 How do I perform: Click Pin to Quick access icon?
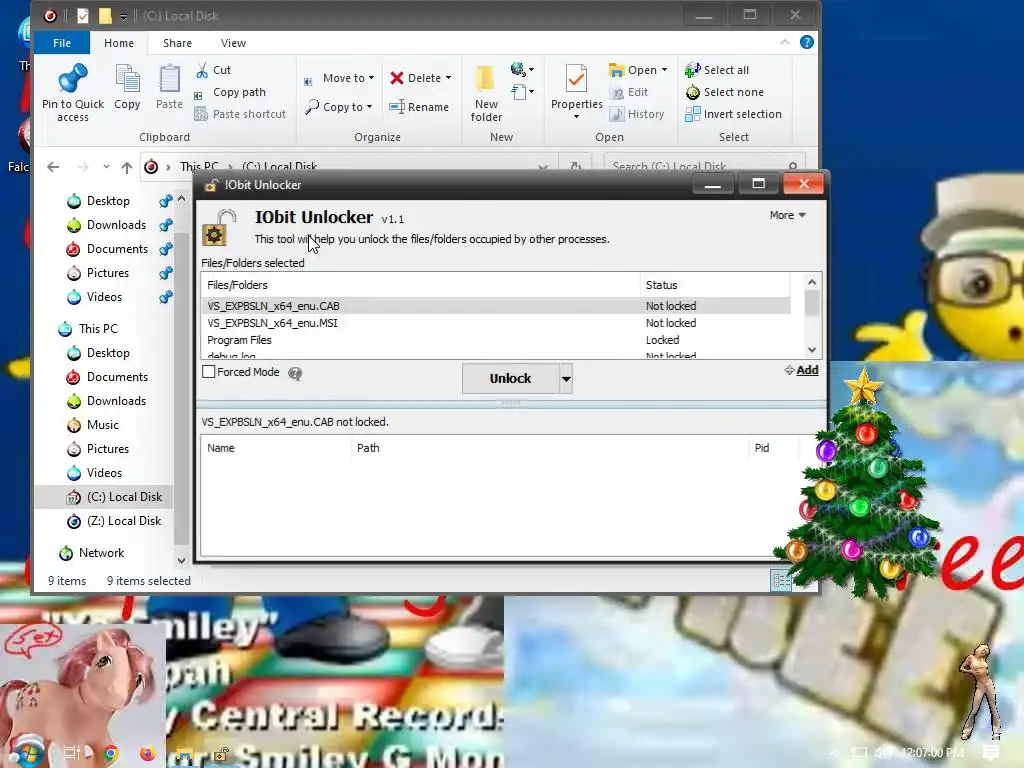(72, 79)
